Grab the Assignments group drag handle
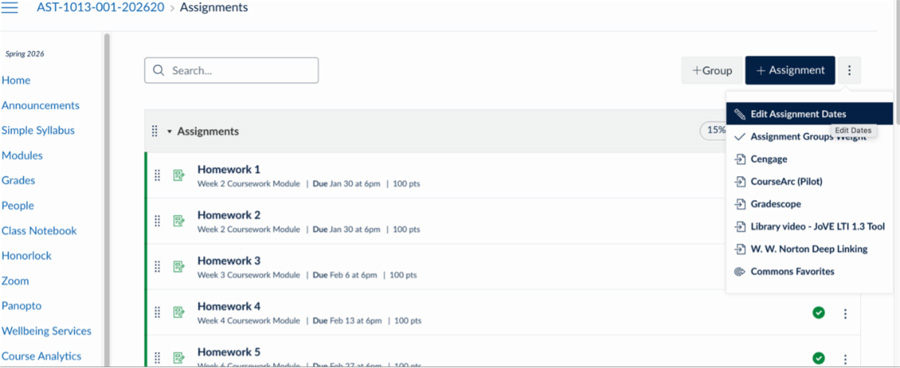900x368 pixels. coord(154,131)
